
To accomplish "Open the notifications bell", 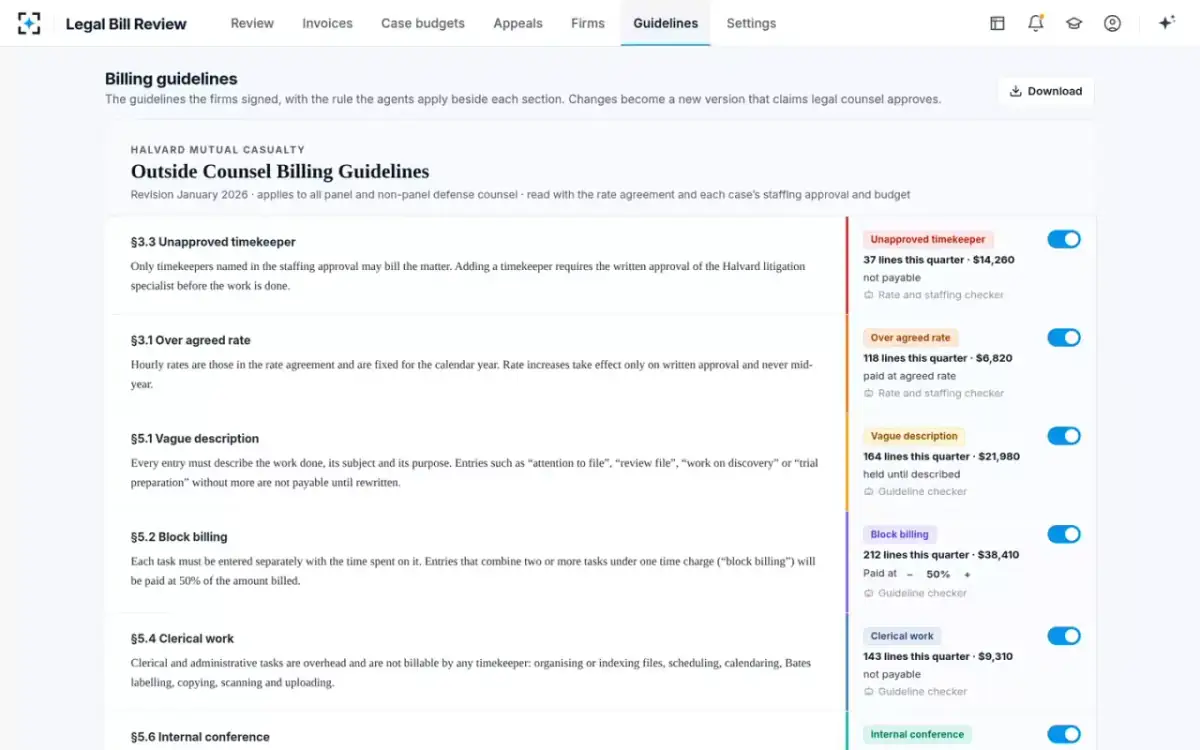I will [x=1036, y=23].
